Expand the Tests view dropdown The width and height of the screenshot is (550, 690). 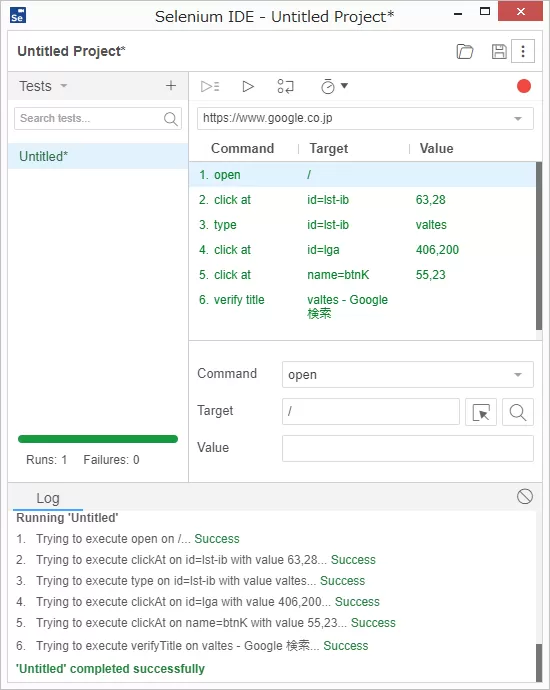click(64, 86)
